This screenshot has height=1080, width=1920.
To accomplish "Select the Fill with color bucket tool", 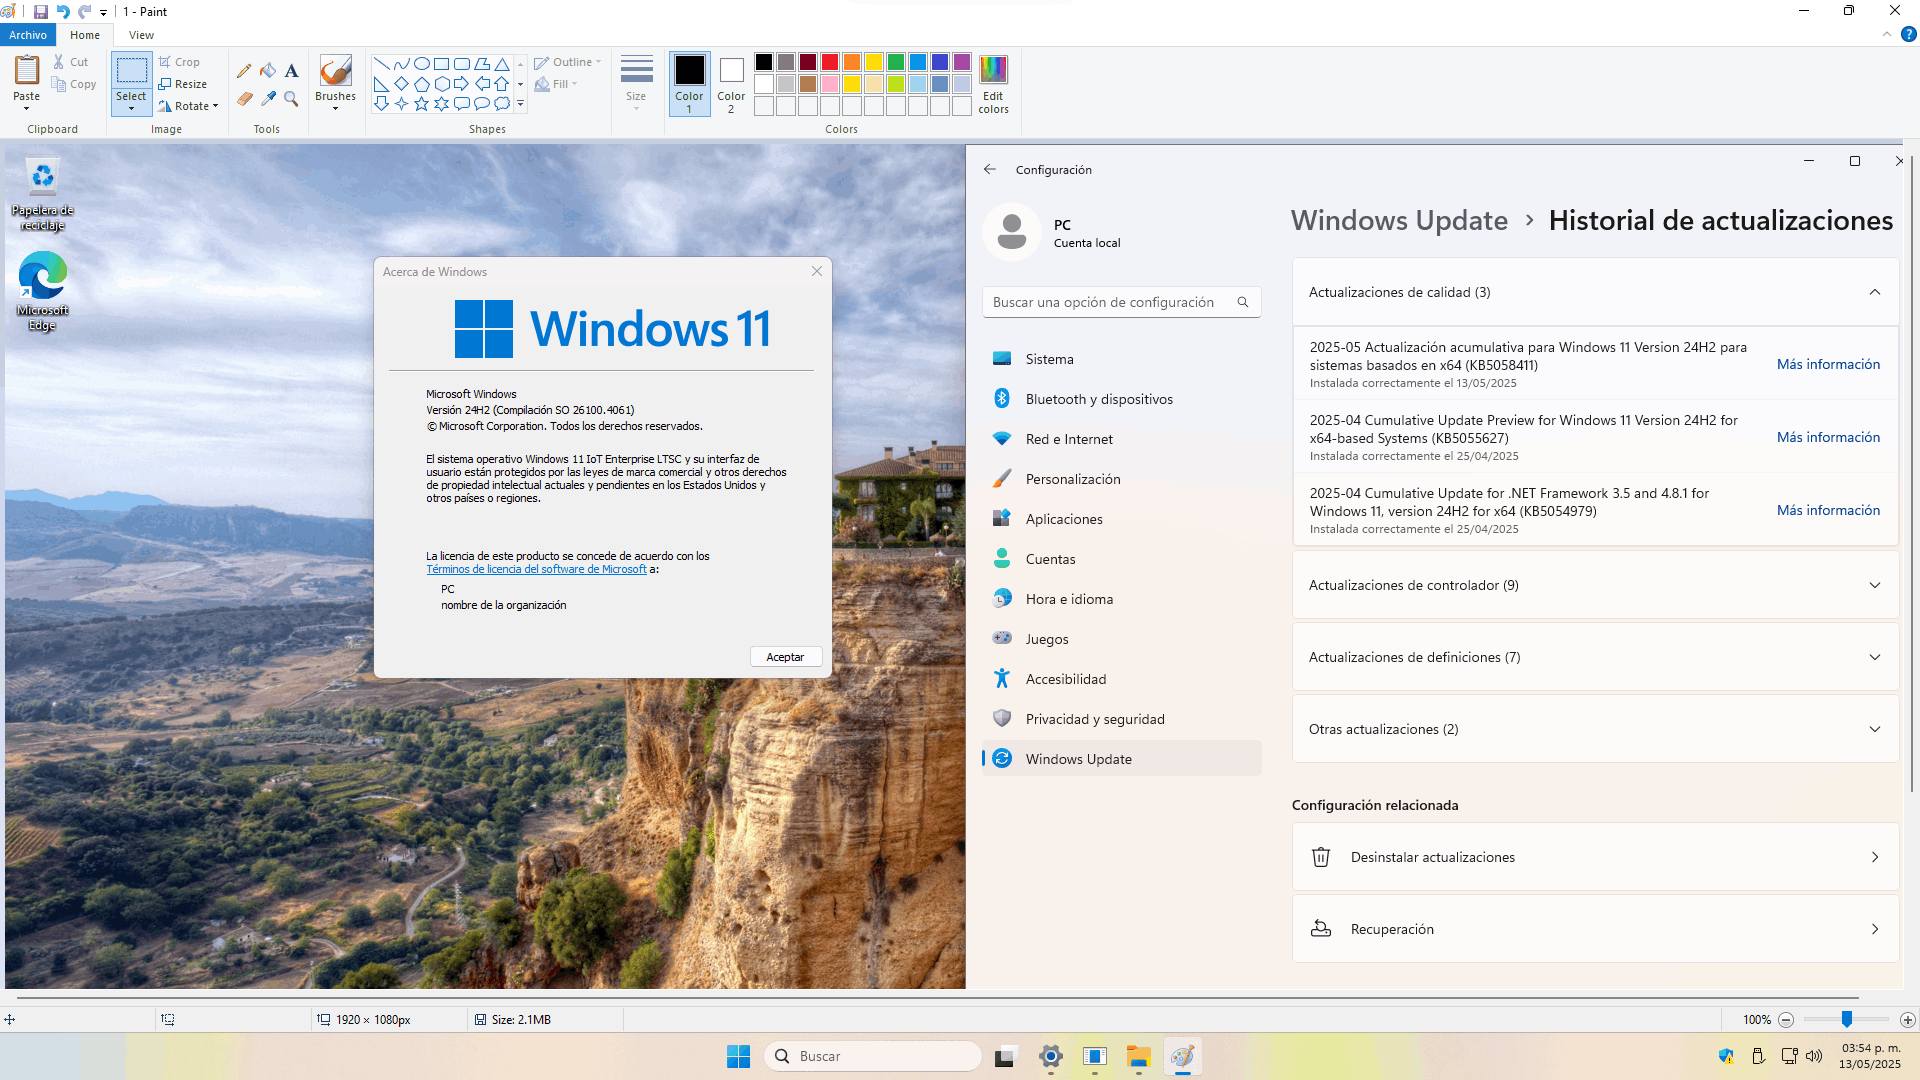I will tap(268, 71).
